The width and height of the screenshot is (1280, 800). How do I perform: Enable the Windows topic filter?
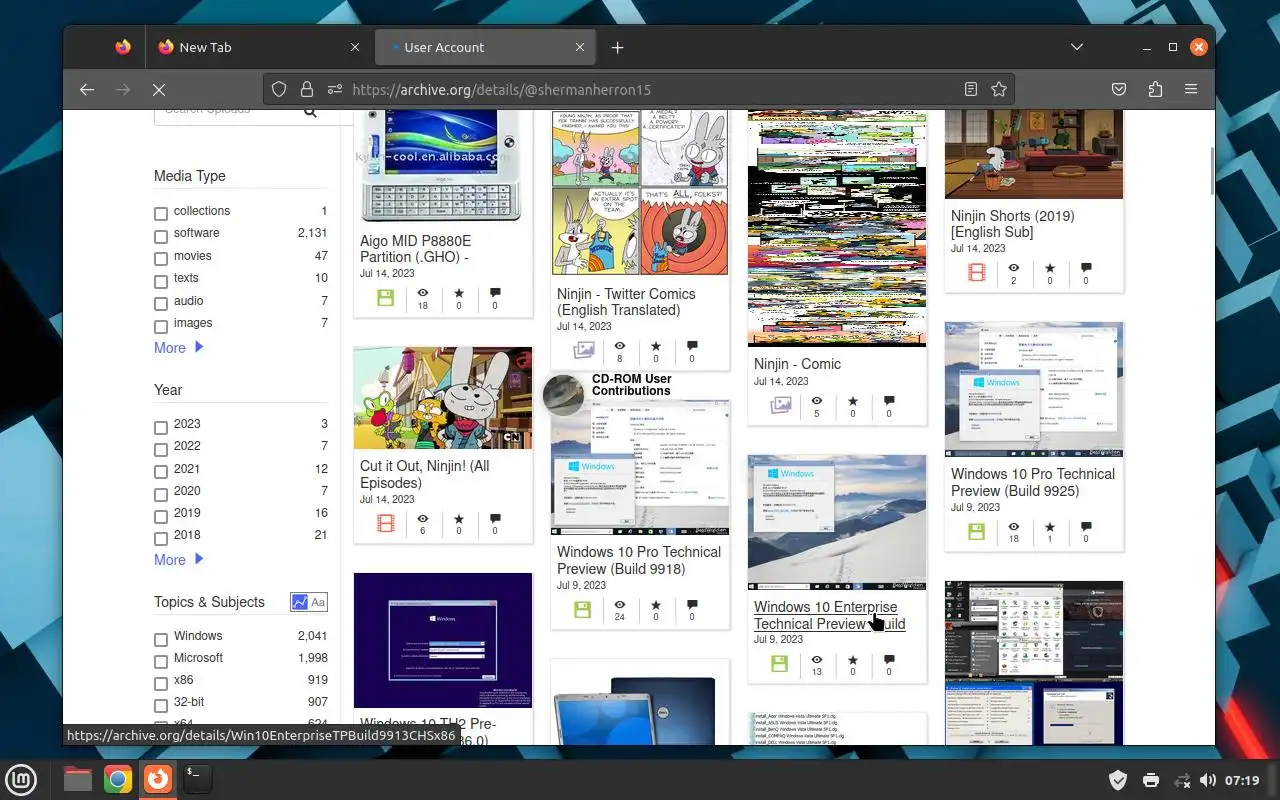(x=161, y=639)
